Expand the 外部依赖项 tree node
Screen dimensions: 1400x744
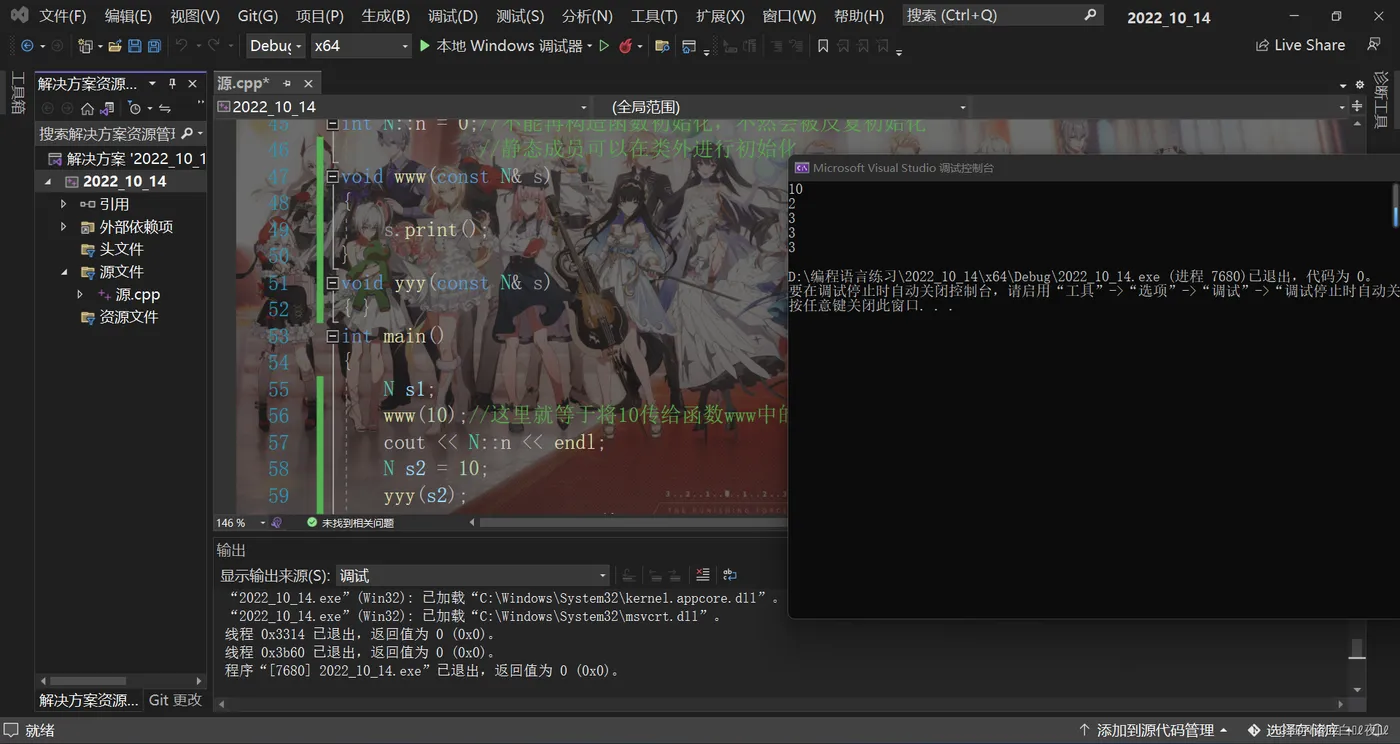[64, 227]
